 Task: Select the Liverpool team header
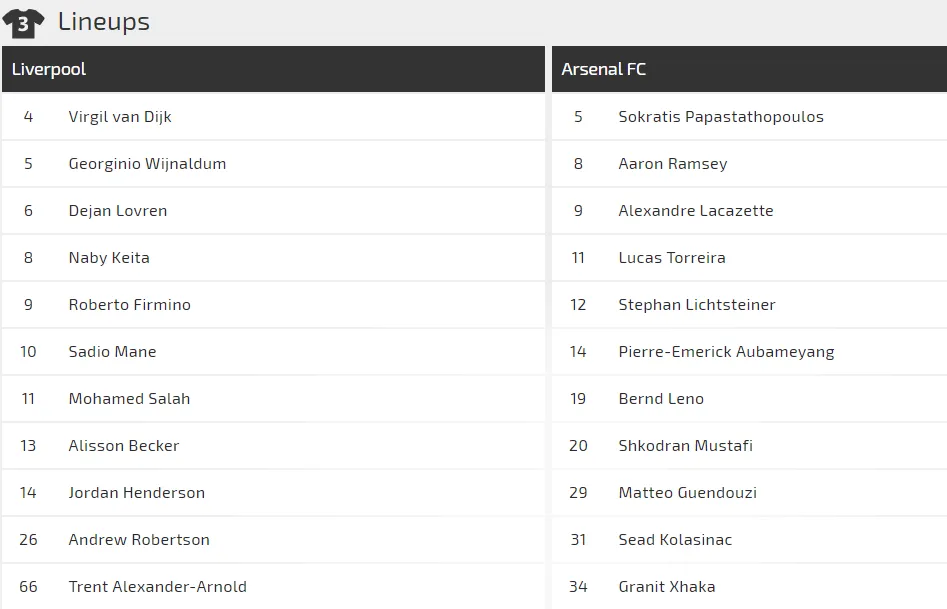click(49, 69)
